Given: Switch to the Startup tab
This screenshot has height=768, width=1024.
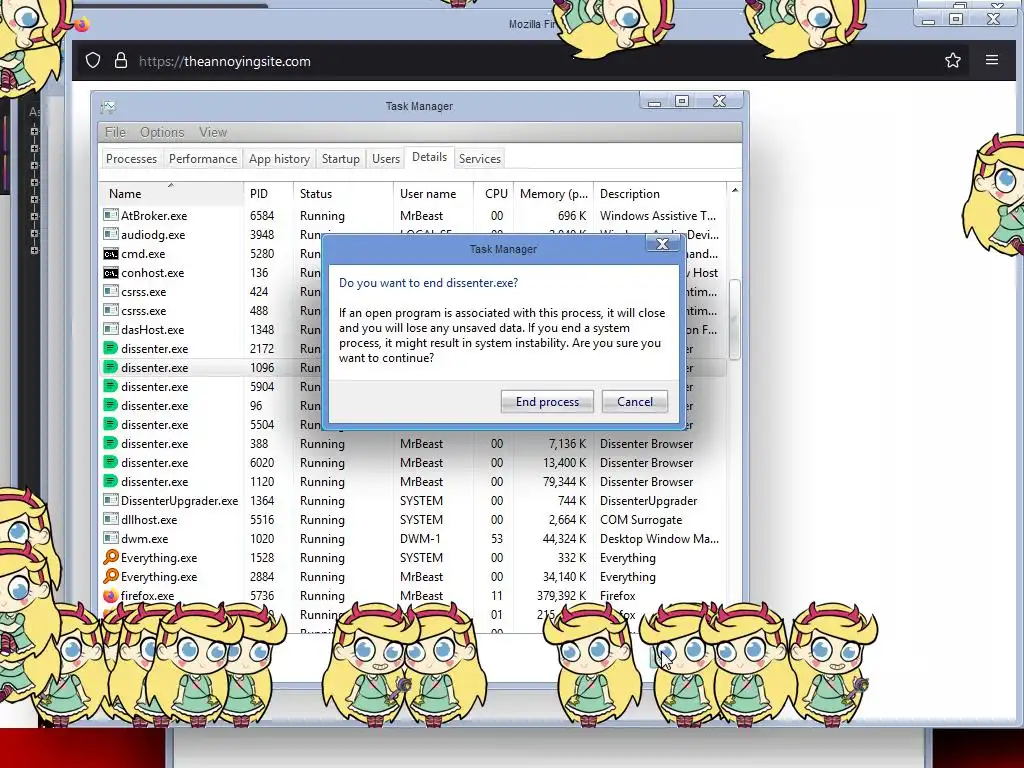Looking at the screenshot, I should pos(340,159).
